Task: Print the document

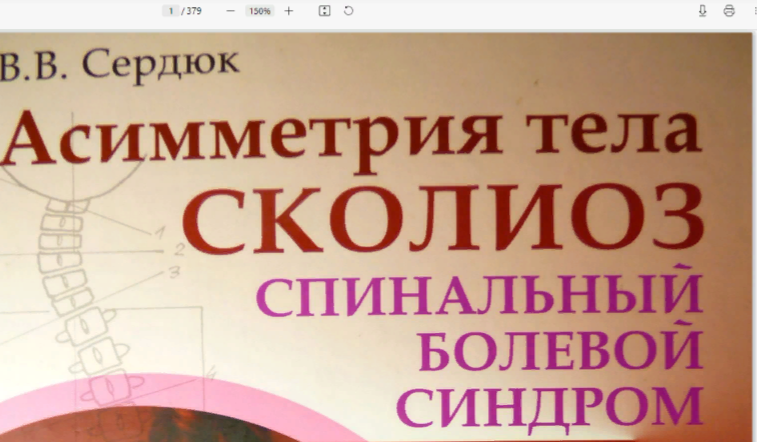Action: 729,11
